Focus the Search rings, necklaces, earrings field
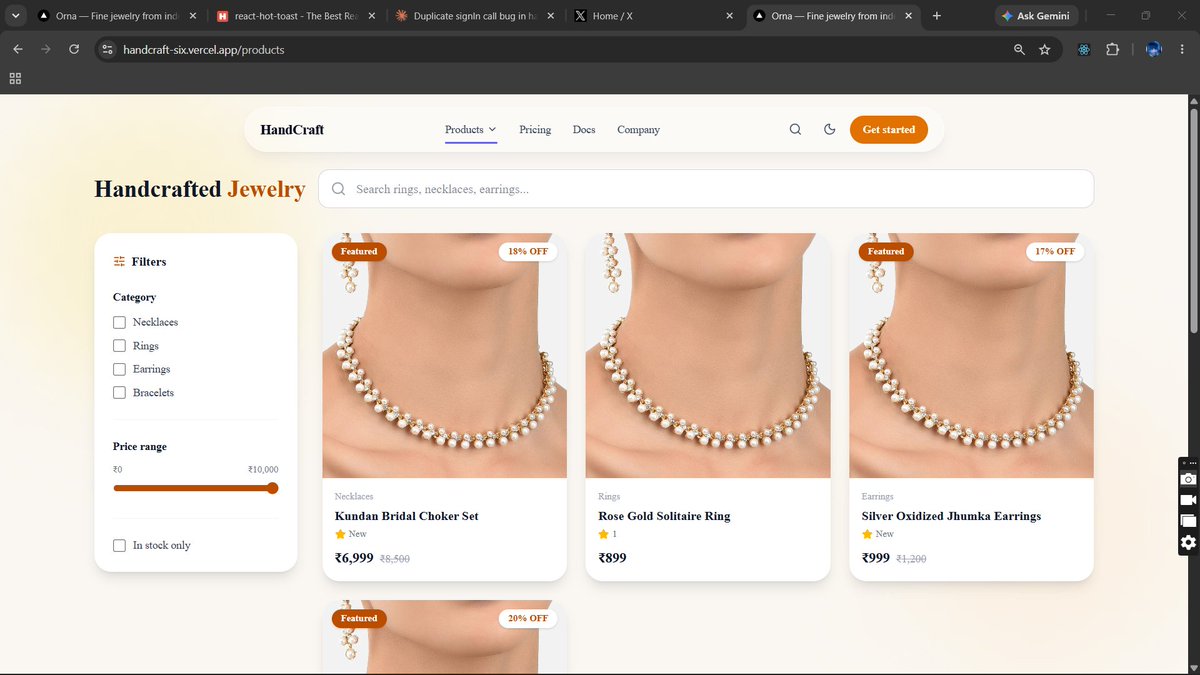Image resolution: width=1200 pixels, height=675 pixels. (x=706, y=189)
